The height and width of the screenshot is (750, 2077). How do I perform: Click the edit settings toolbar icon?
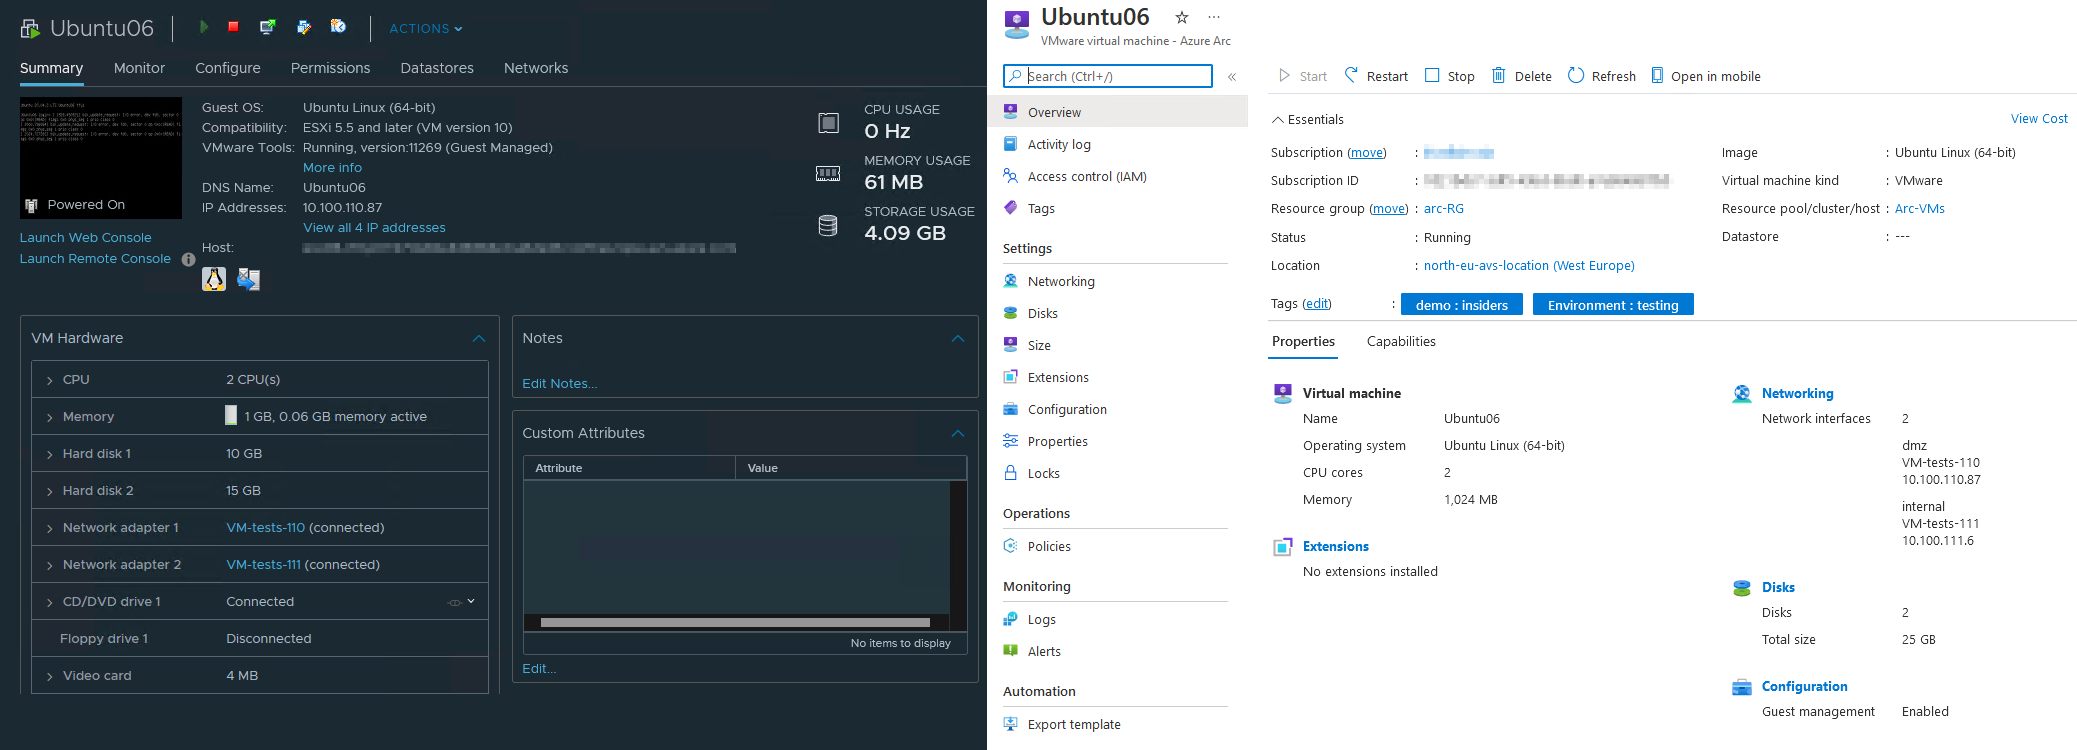(303, 27)
